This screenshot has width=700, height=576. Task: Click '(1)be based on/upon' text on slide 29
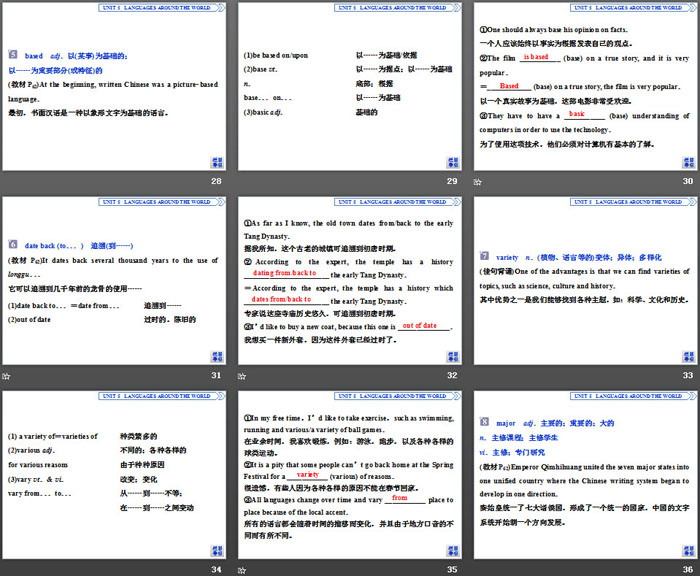coord(276,55)
